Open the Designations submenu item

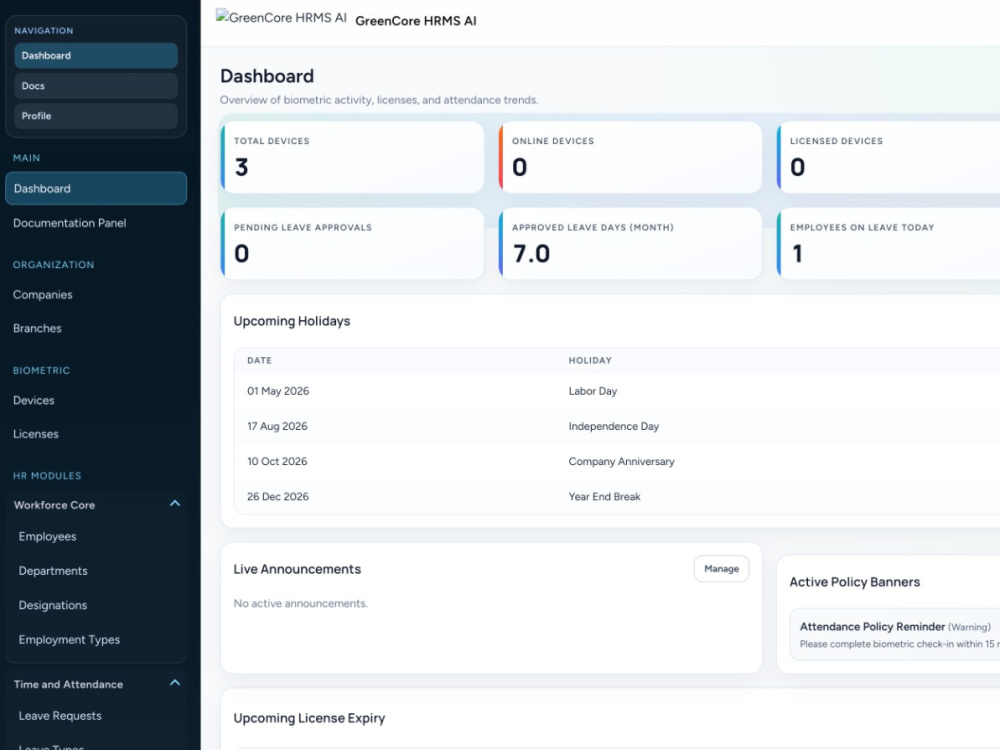[53, 605]
